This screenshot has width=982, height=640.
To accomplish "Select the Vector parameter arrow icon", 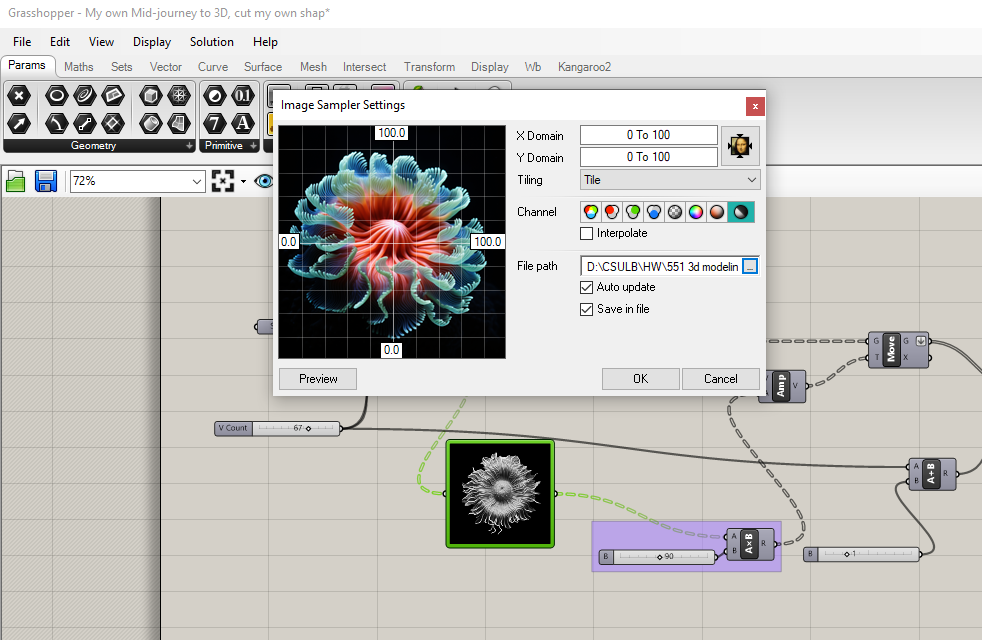I will coord(19,123).
